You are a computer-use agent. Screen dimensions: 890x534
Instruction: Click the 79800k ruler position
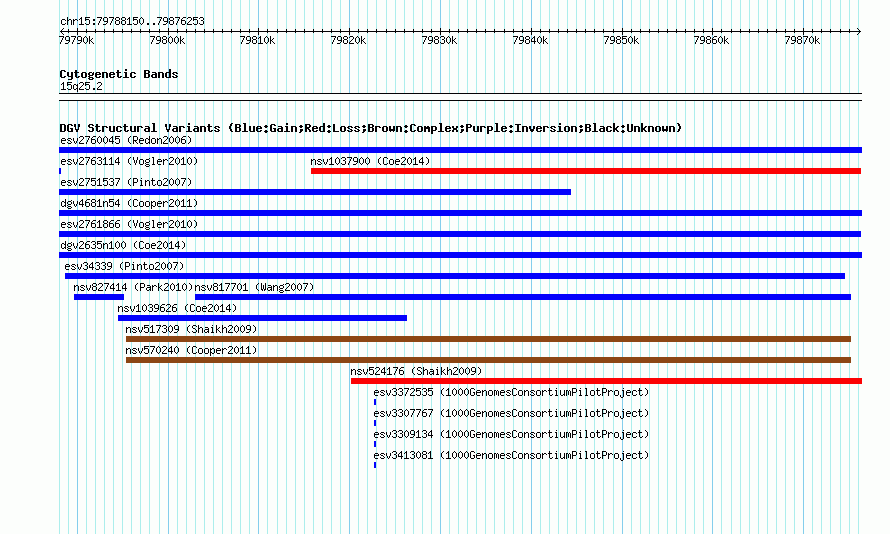(167, 40)
